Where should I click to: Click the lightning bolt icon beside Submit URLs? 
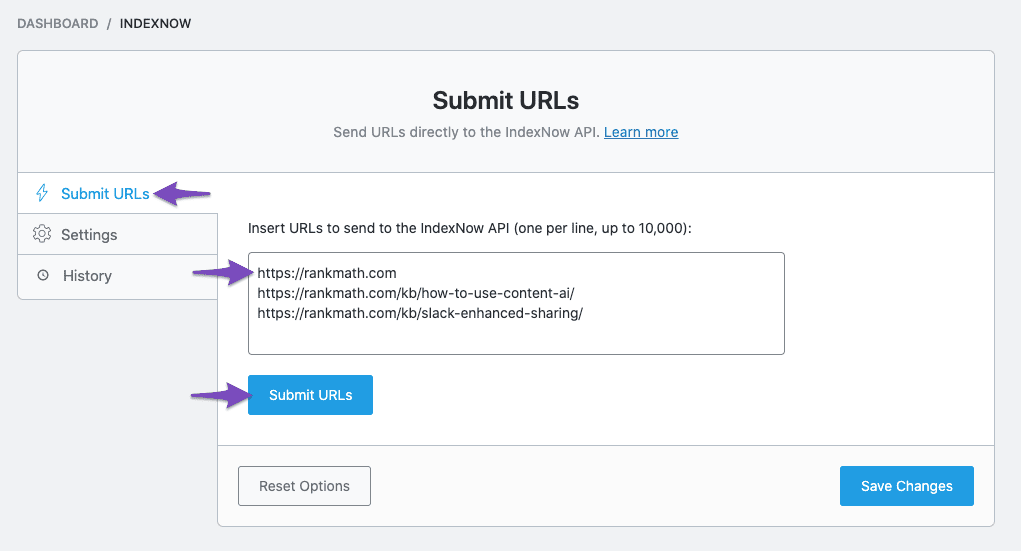pos(42,193)
